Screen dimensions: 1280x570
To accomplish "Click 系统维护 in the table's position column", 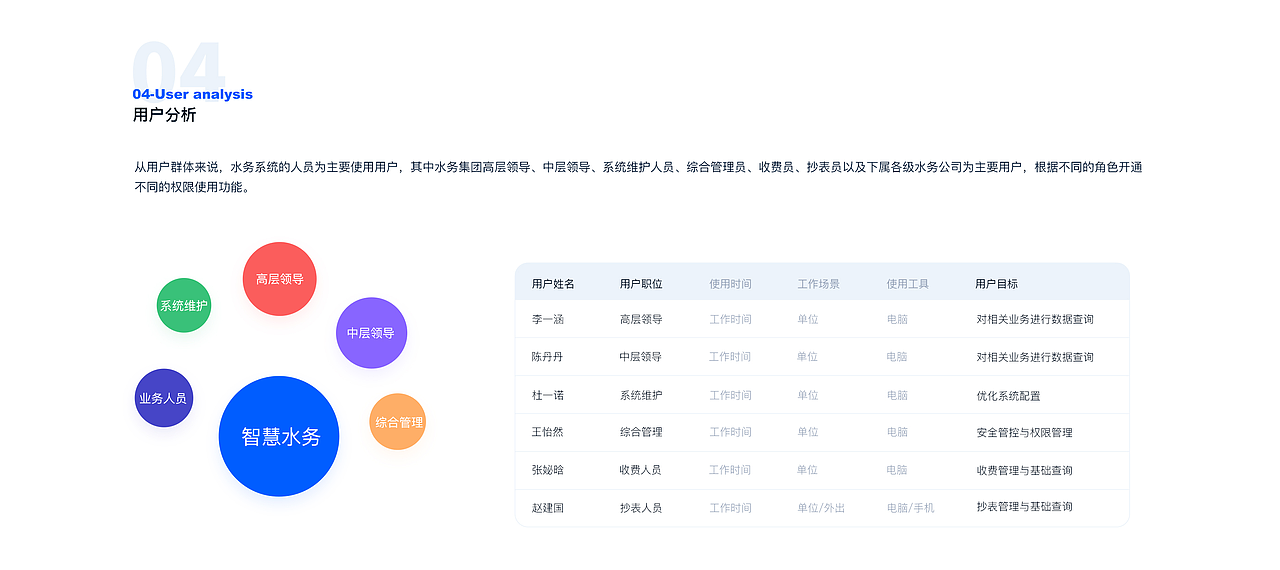I will pyautogui.click(x=641, y=395).
